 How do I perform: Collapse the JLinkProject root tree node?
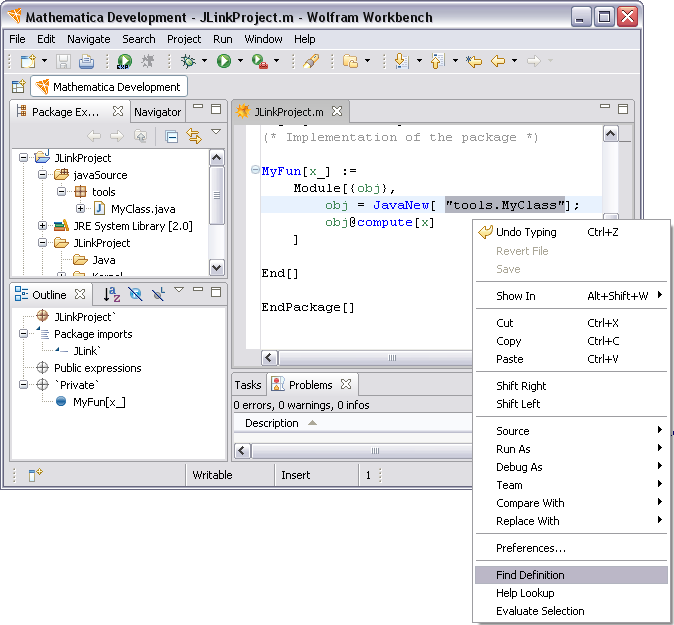[23, 158]
